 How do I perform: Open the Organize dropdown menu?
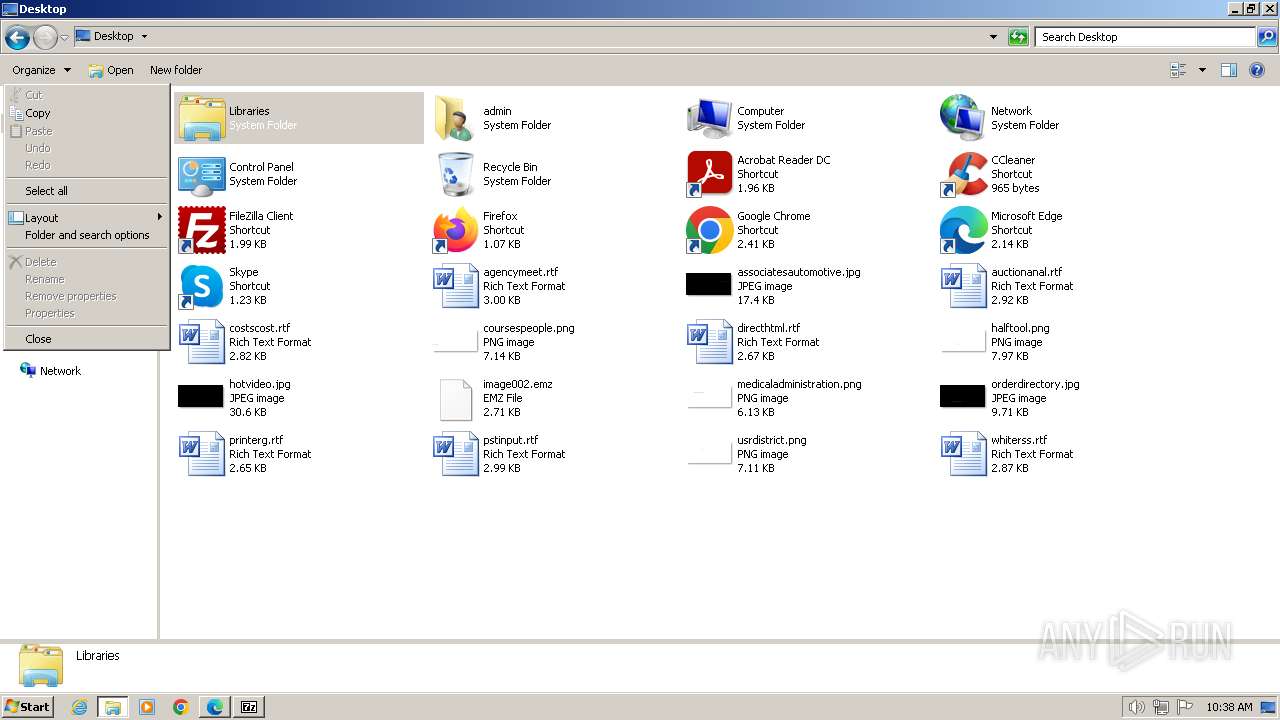click(x=41, y=70)
